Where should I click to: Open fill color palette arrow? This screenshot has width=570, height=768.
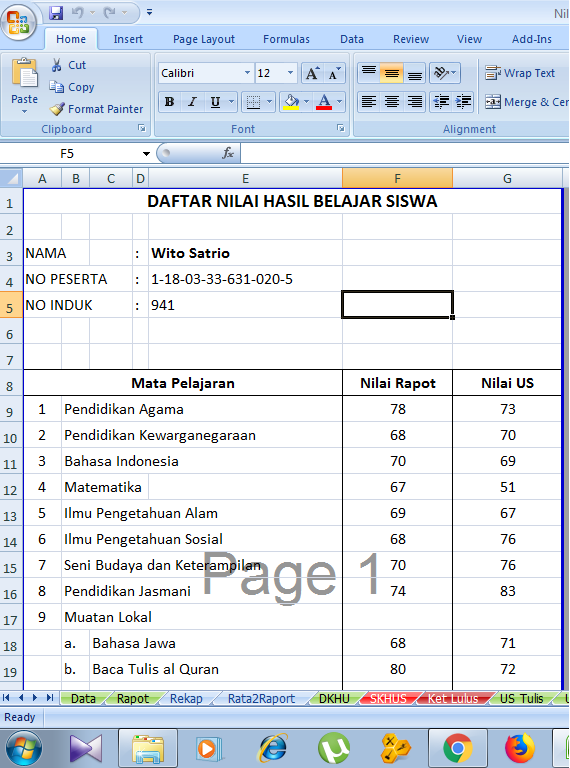(307, 102)
